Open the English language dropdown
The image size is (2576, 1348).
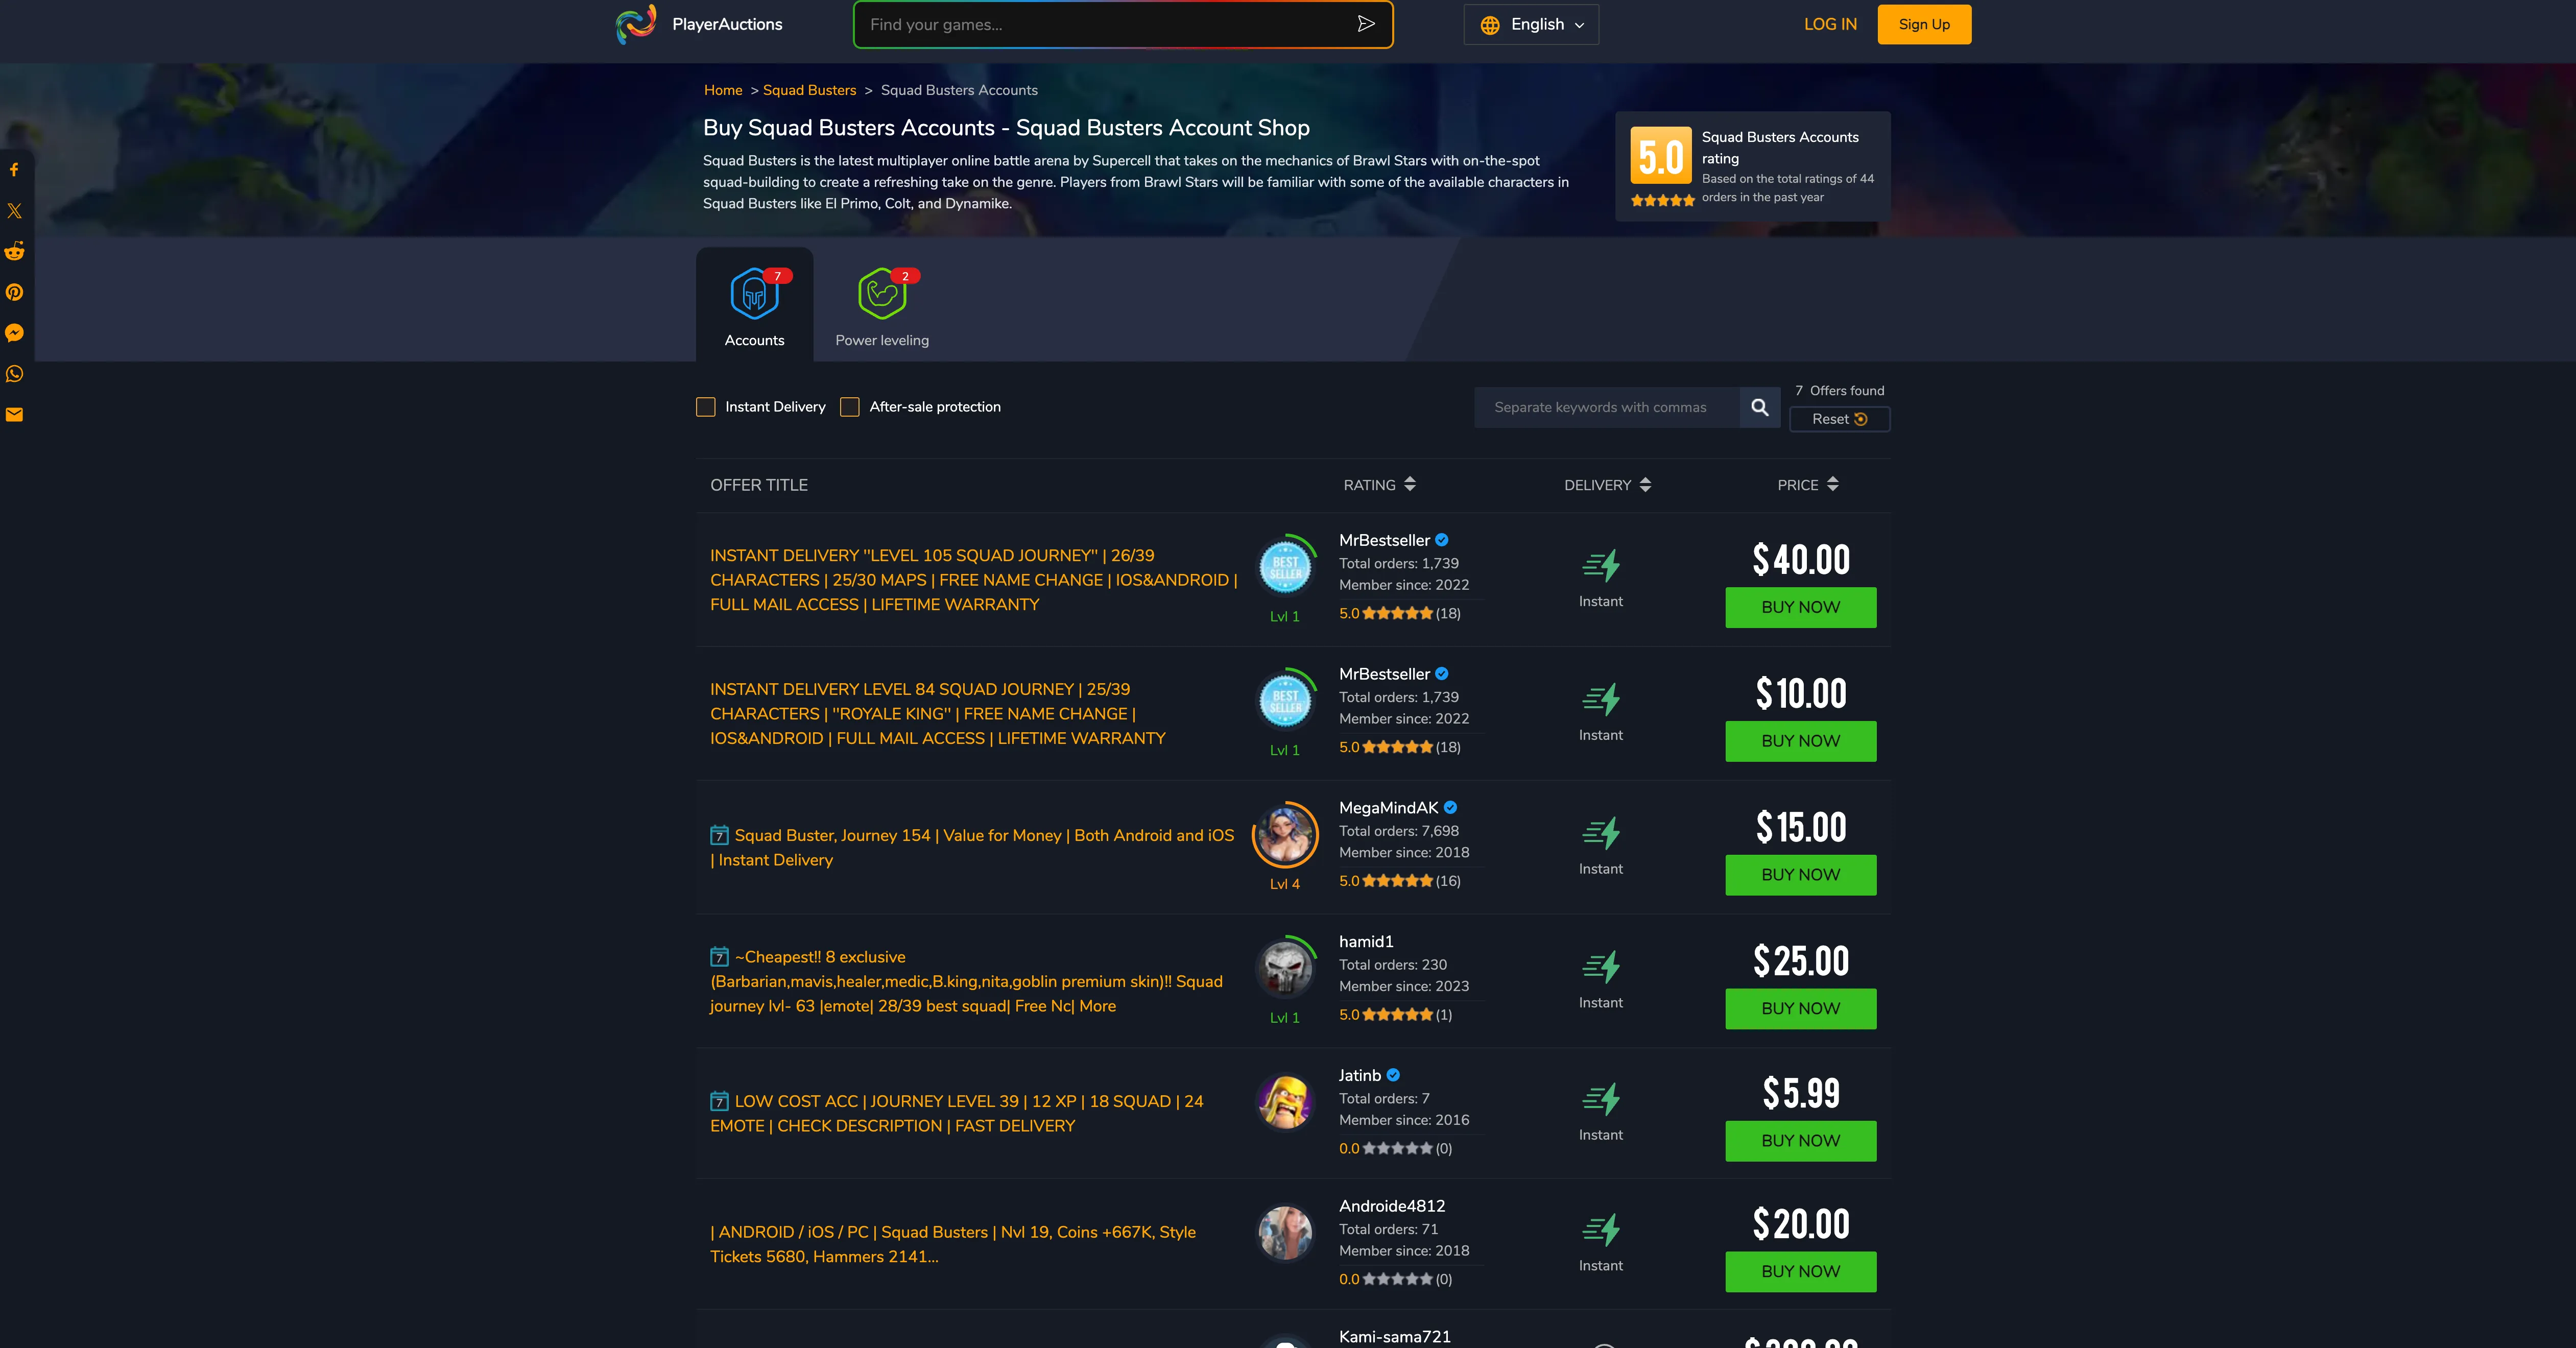pyautogui.click(x=1531, y=25)
